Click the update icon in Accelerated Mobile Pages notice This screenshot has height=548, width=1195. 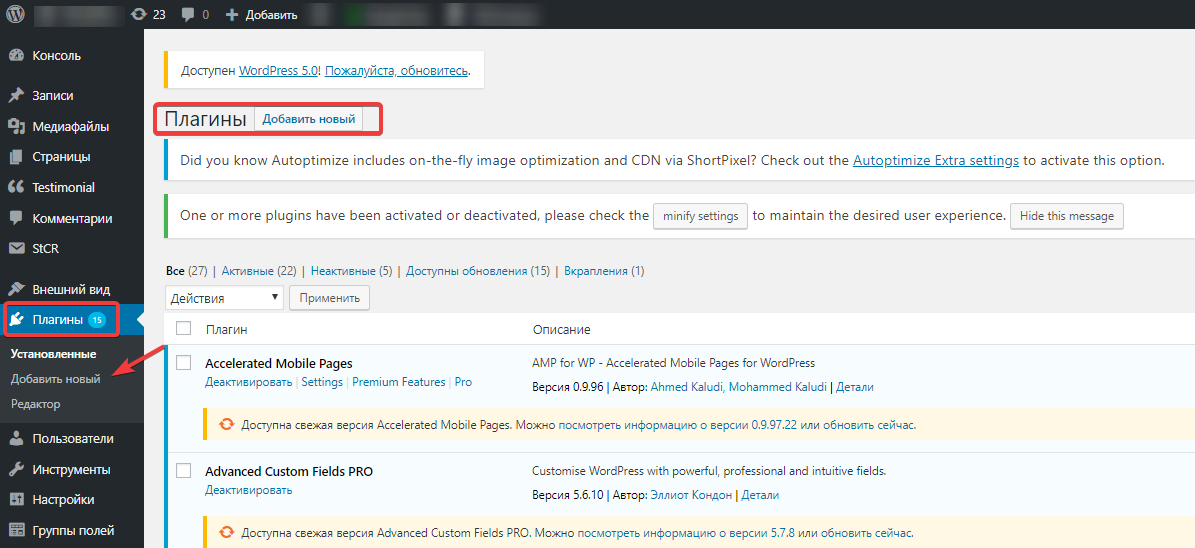(227, 425)
